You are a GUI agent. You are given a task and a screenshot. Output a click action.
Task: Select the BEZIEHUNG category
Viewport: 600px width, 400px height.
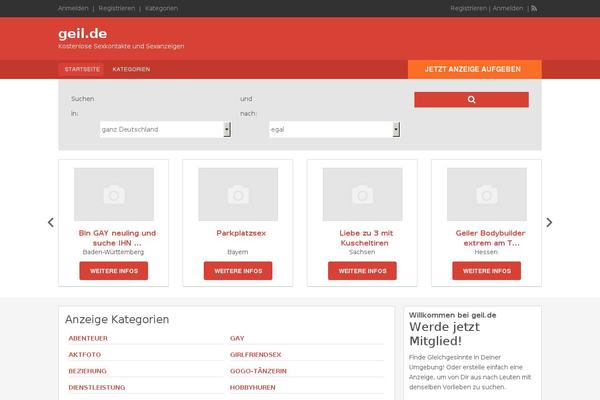[88, 371]
